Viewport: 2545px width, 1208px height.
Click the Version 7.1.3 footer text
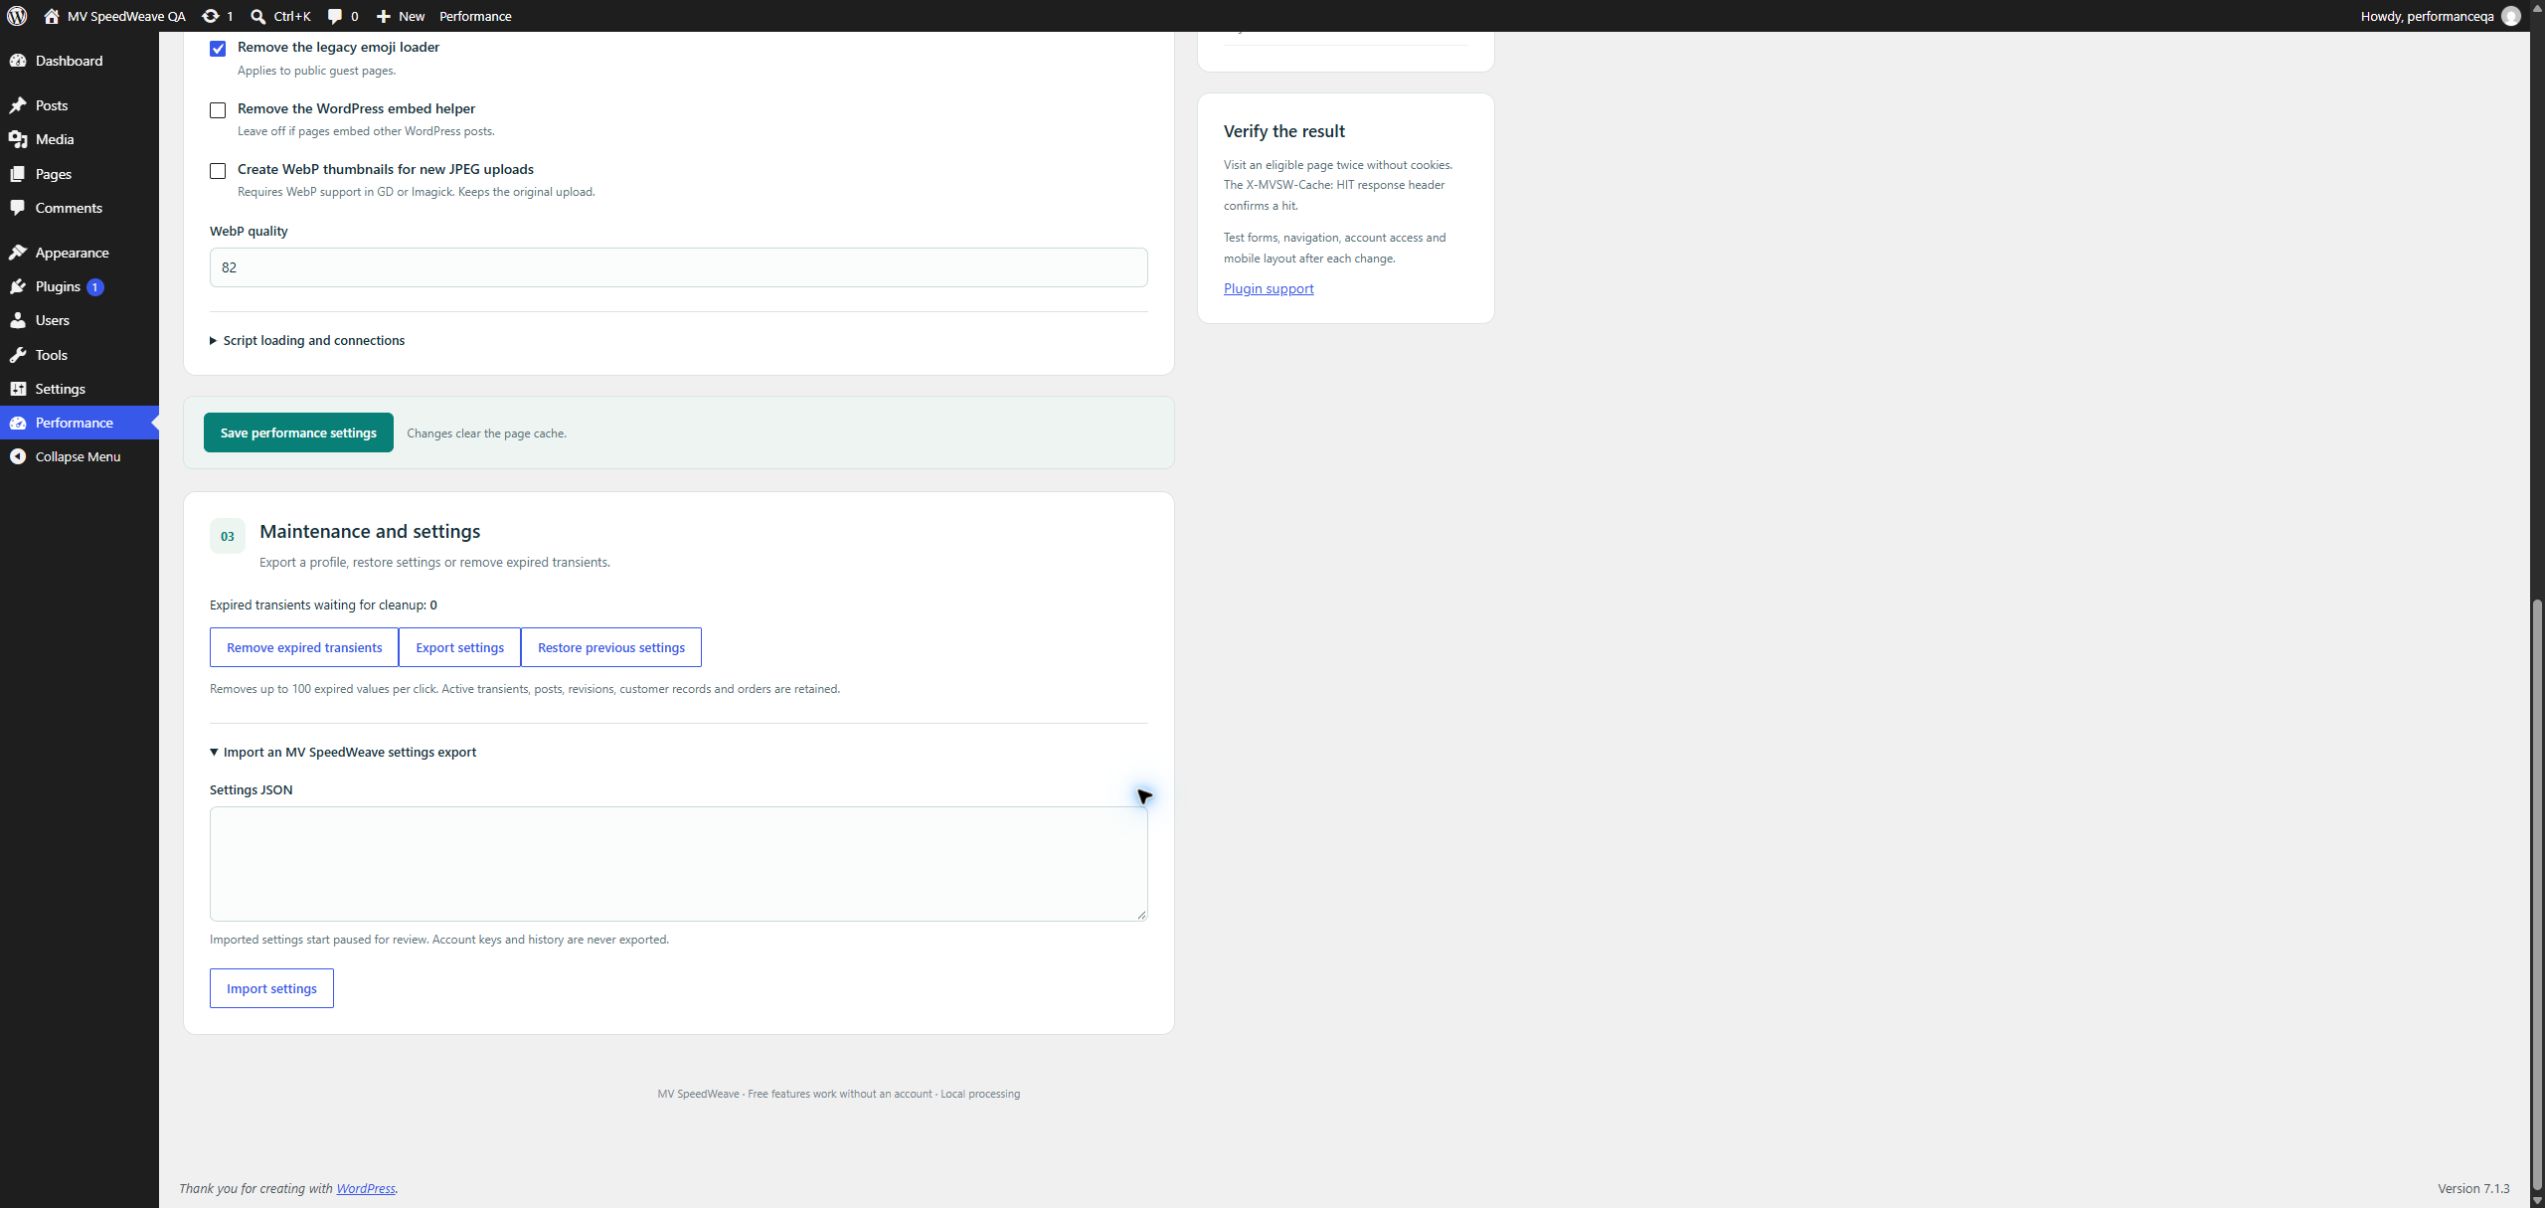[2473, 1189]
